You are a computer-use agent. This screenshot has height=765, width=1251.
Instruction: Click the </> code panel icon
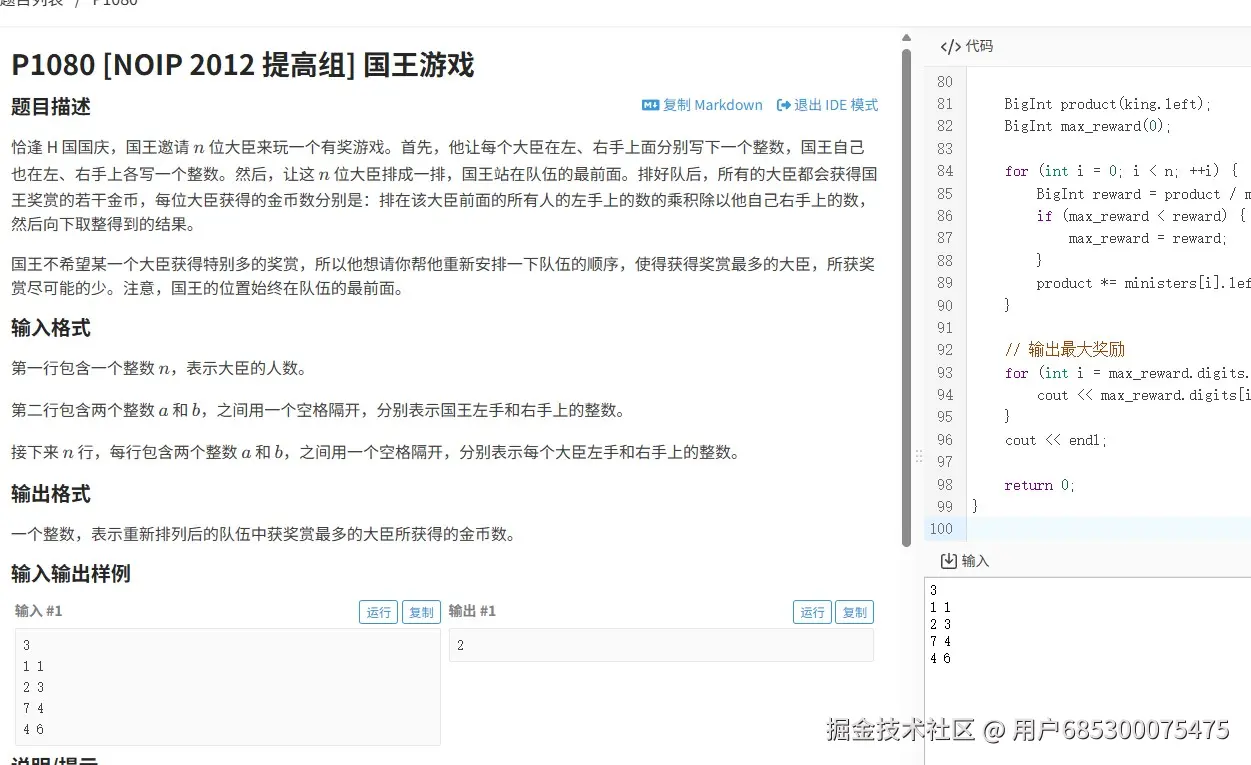[x=950, y=46]
